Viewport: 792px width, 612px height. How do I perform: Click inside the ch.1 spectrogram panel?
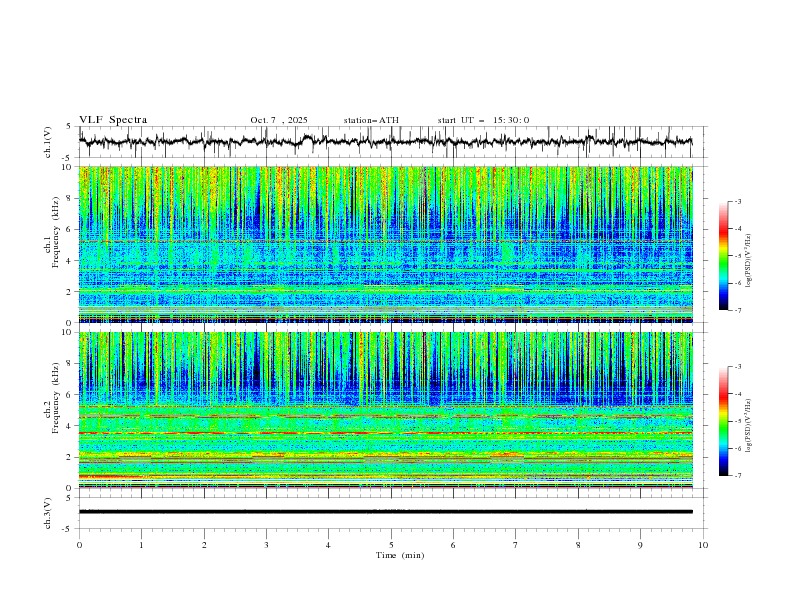click(385, 244)
